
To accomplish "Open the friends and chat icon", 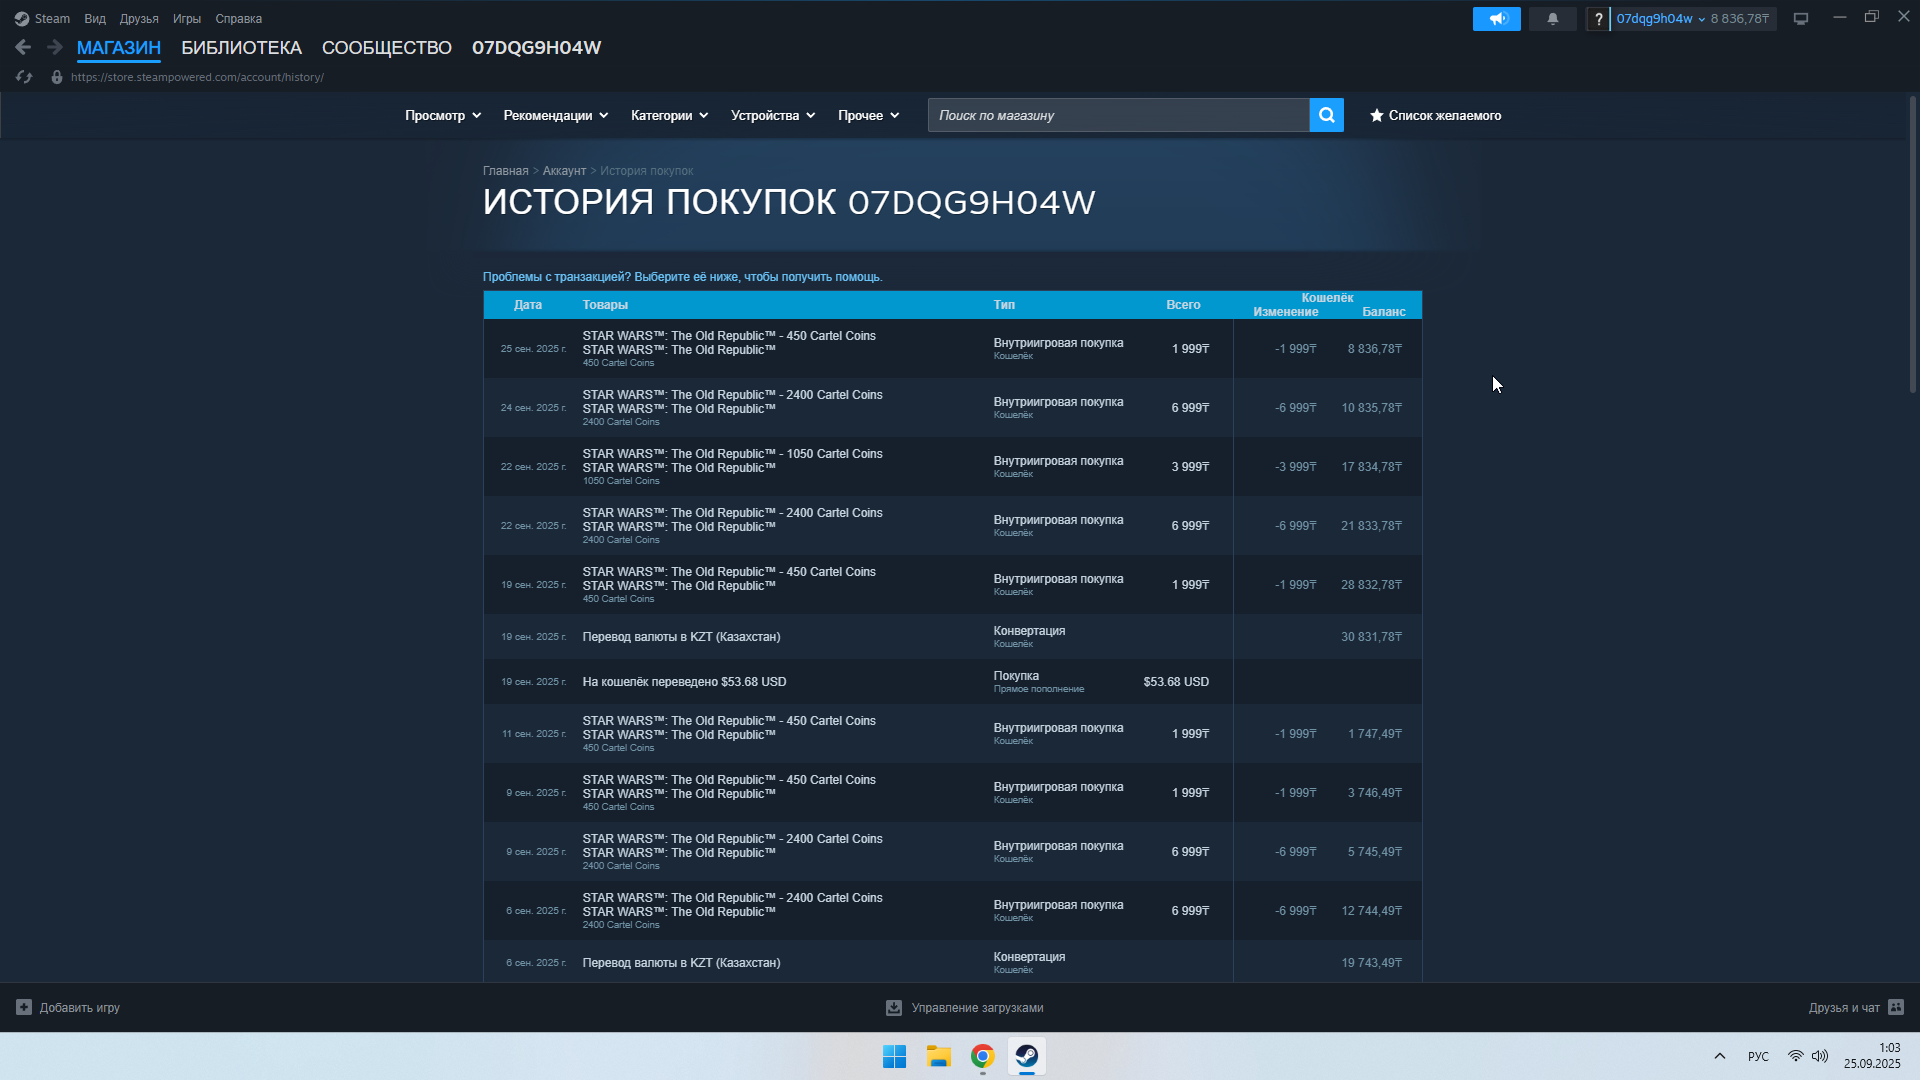I will 1896,1007.
